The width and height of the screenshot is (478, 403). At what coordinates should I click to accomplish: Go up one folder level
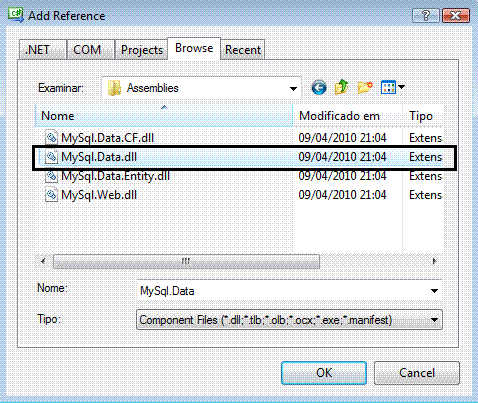pos(342,87)
